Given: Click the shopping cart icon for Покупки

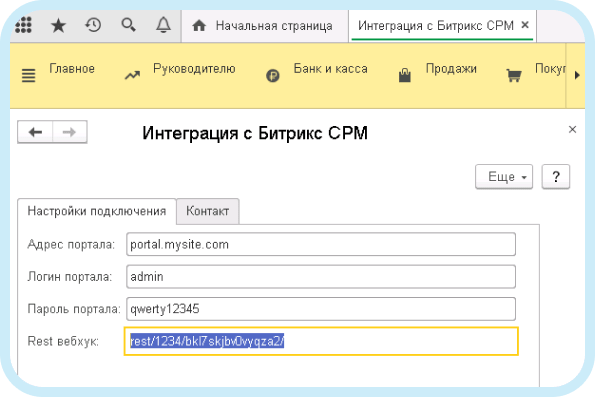Looking at the screenshot, I should coord(514,76).
